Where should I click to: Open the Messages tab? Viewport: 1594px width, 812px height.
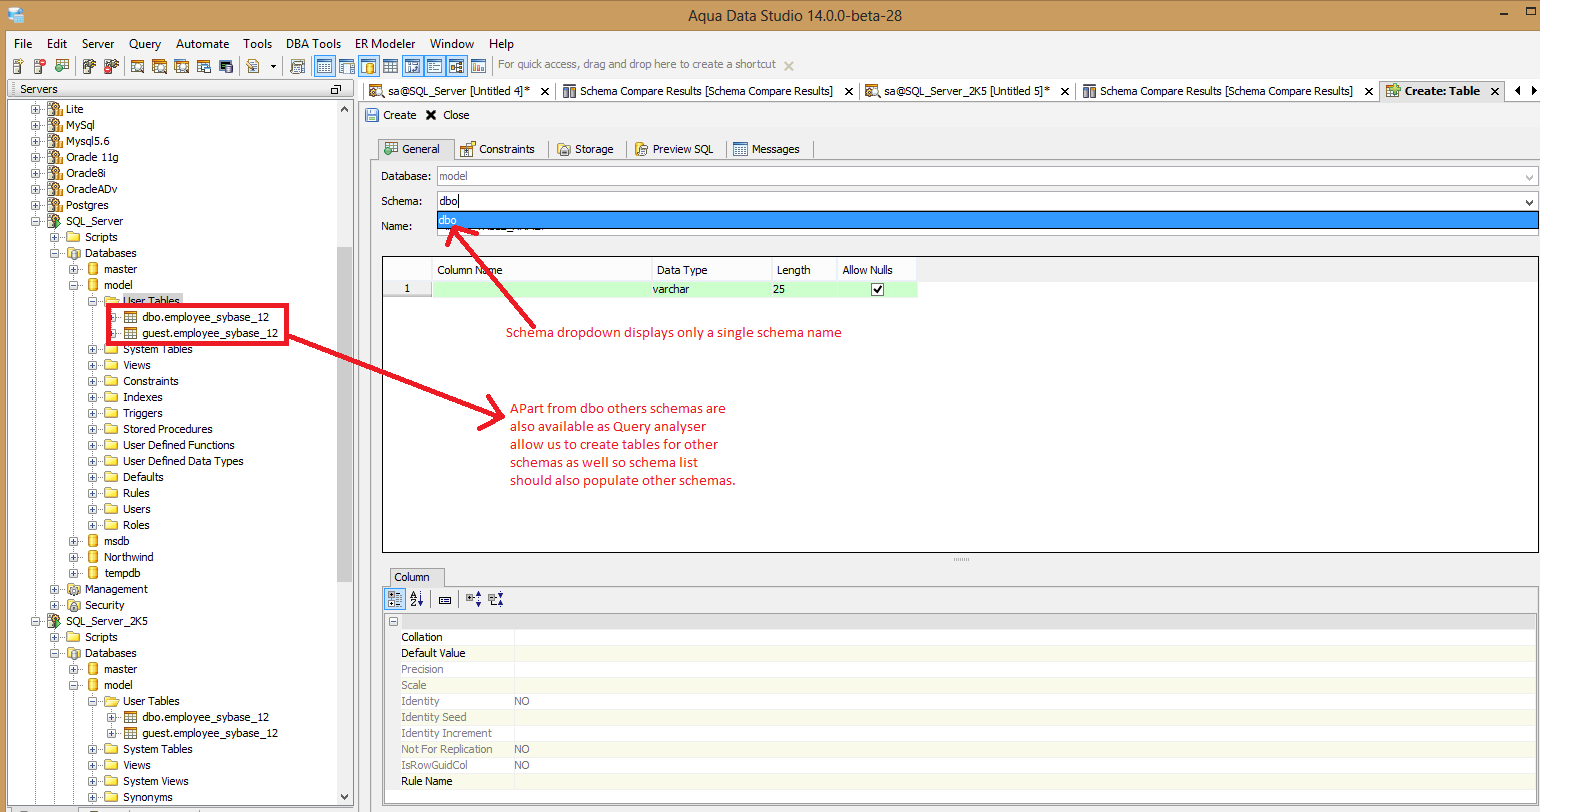(766, 149)
